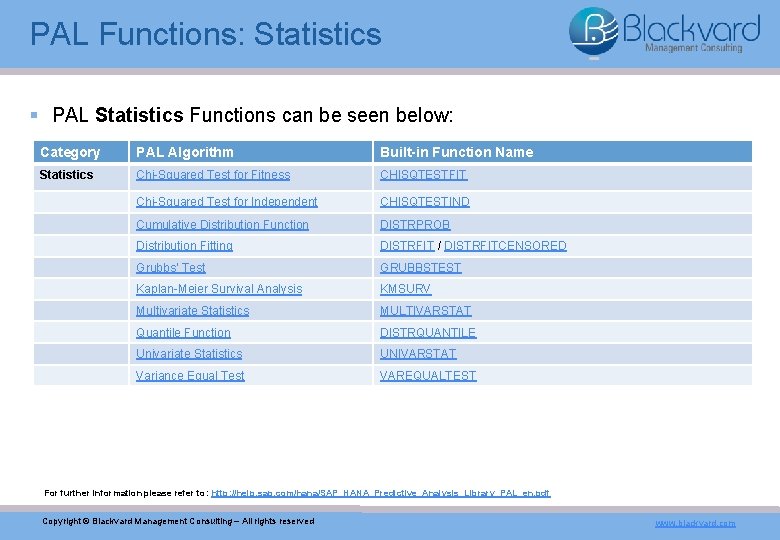
Task: Visit www.blackvard.com footer link
Action: pyautogui.click(x=695, y=523)
